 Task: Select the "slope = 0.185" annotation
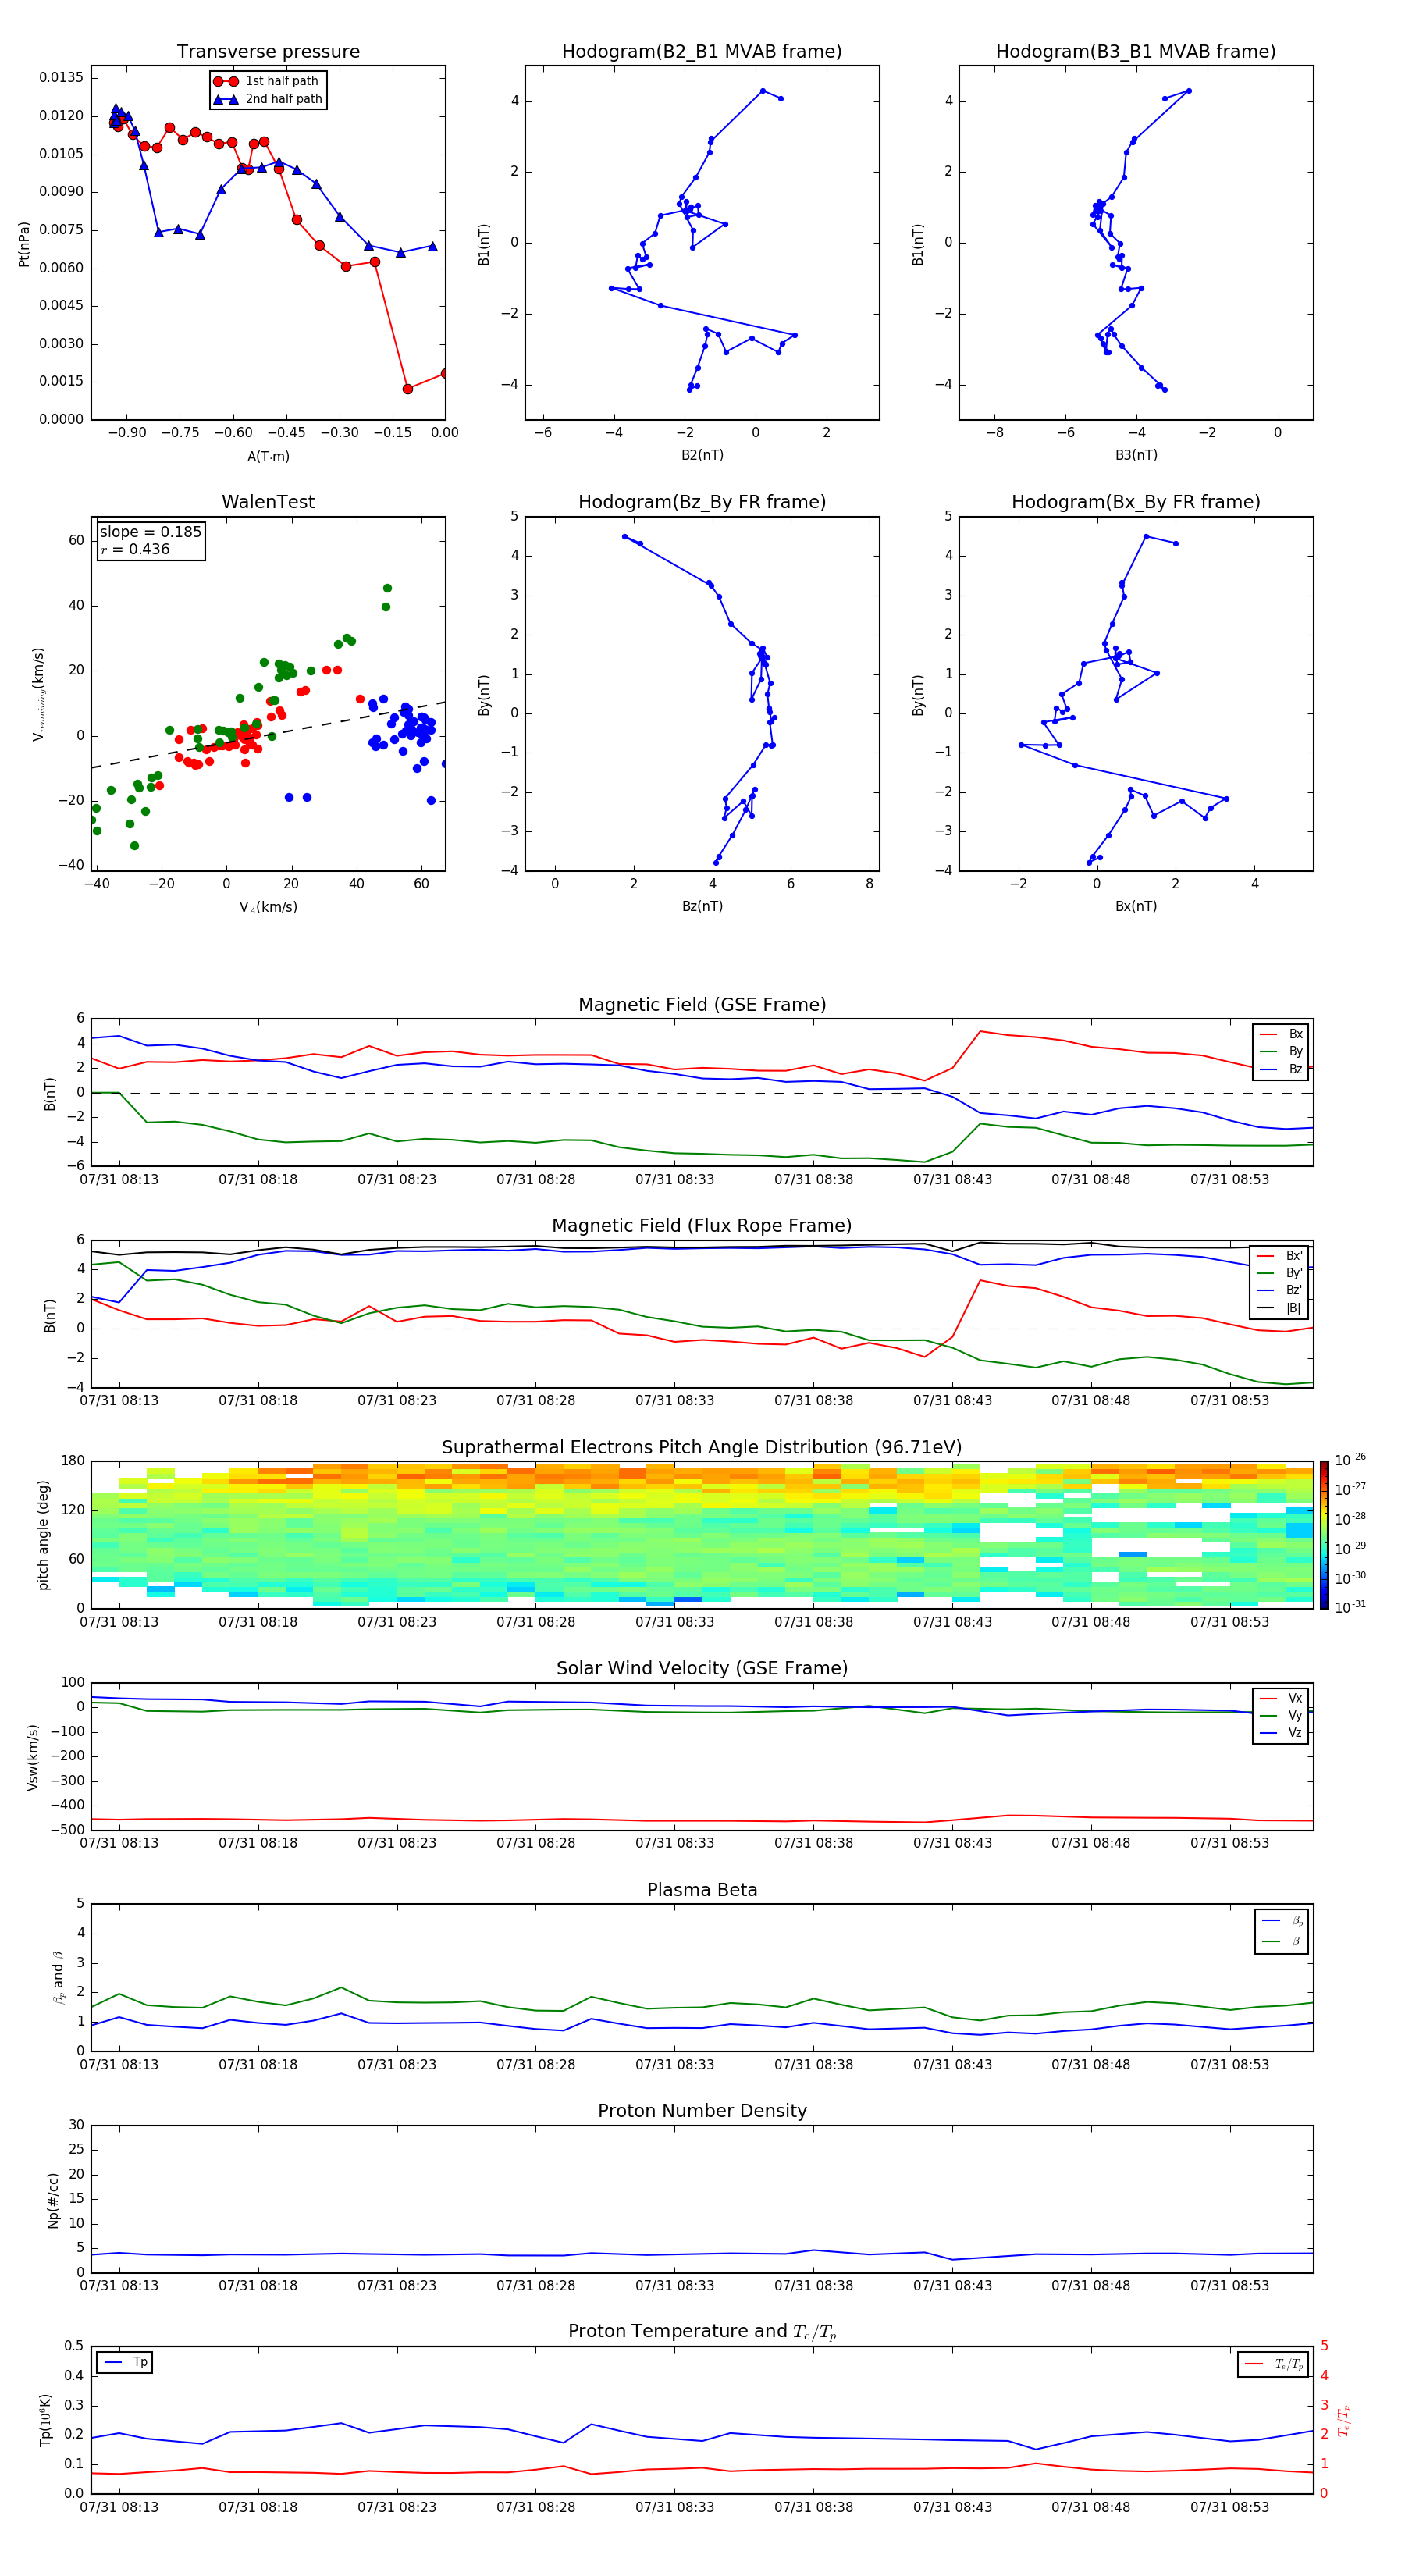pos(151,532)
